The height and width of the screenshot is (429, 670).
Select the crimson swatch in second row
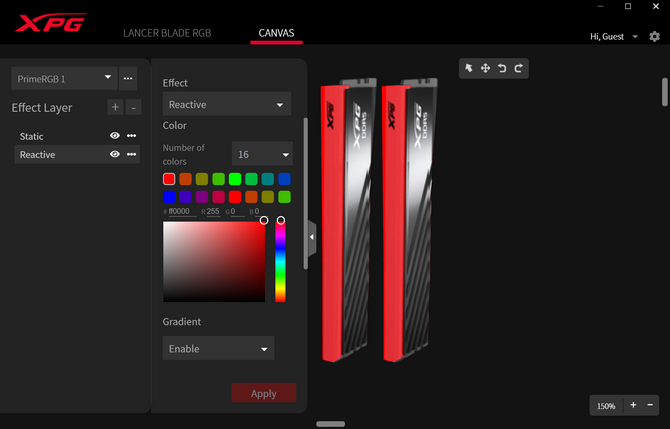click(x=218, y=197)
